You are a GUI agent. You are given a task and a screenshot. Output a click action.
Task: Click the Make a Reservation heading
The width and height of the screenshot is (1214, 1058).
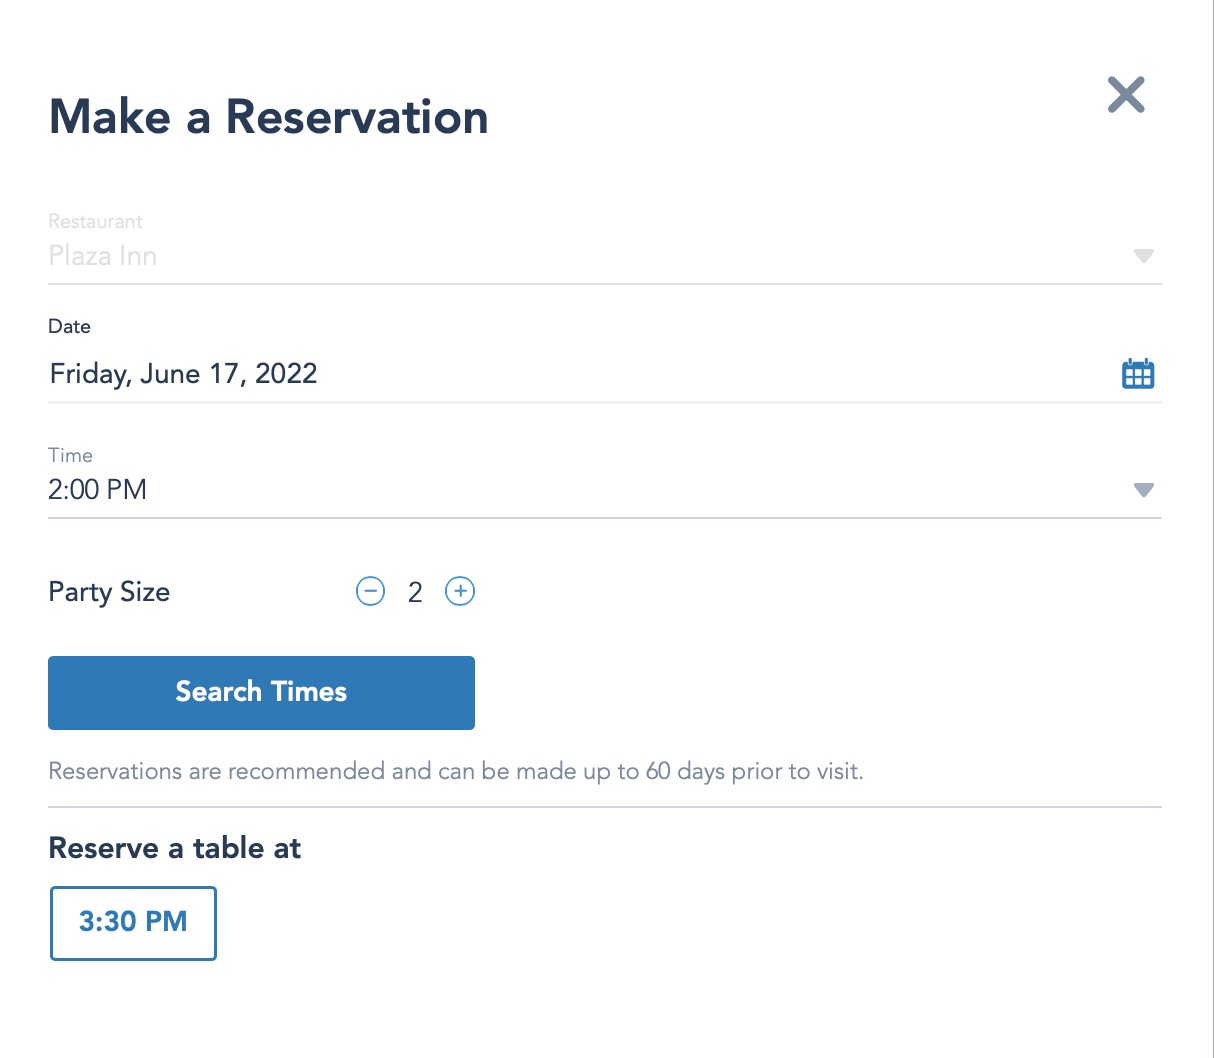click(269, 117)
